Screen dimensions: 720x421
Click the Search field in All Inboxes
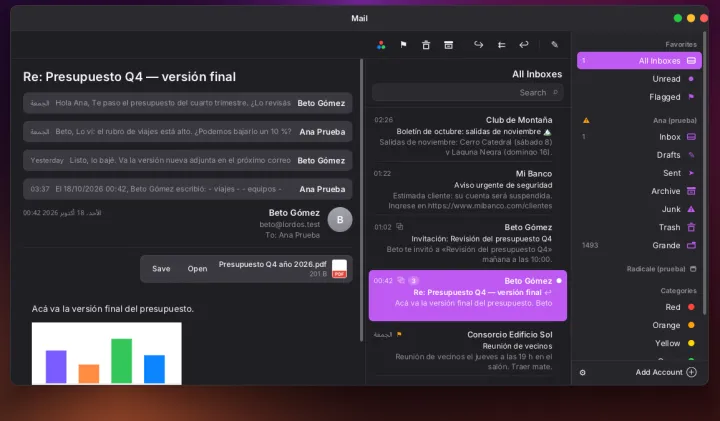[467, 93]
